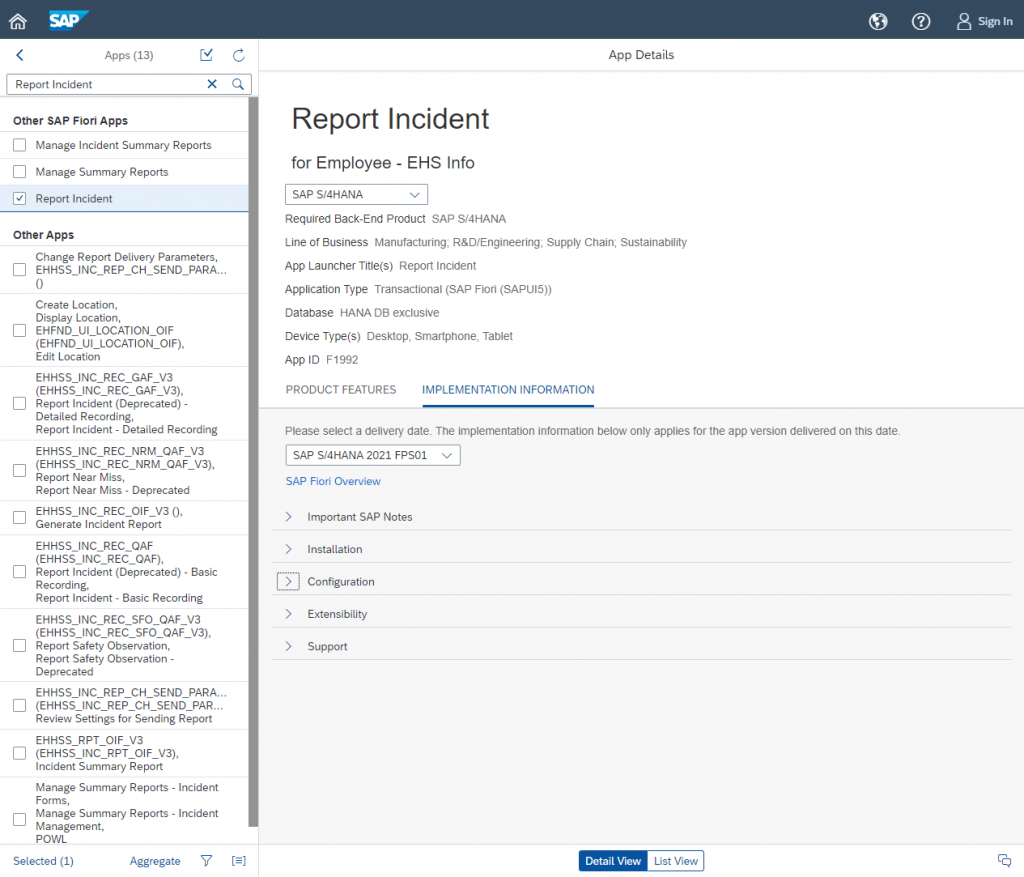
Task: Expand the Extensibility section
Action: tap(288, 614)
